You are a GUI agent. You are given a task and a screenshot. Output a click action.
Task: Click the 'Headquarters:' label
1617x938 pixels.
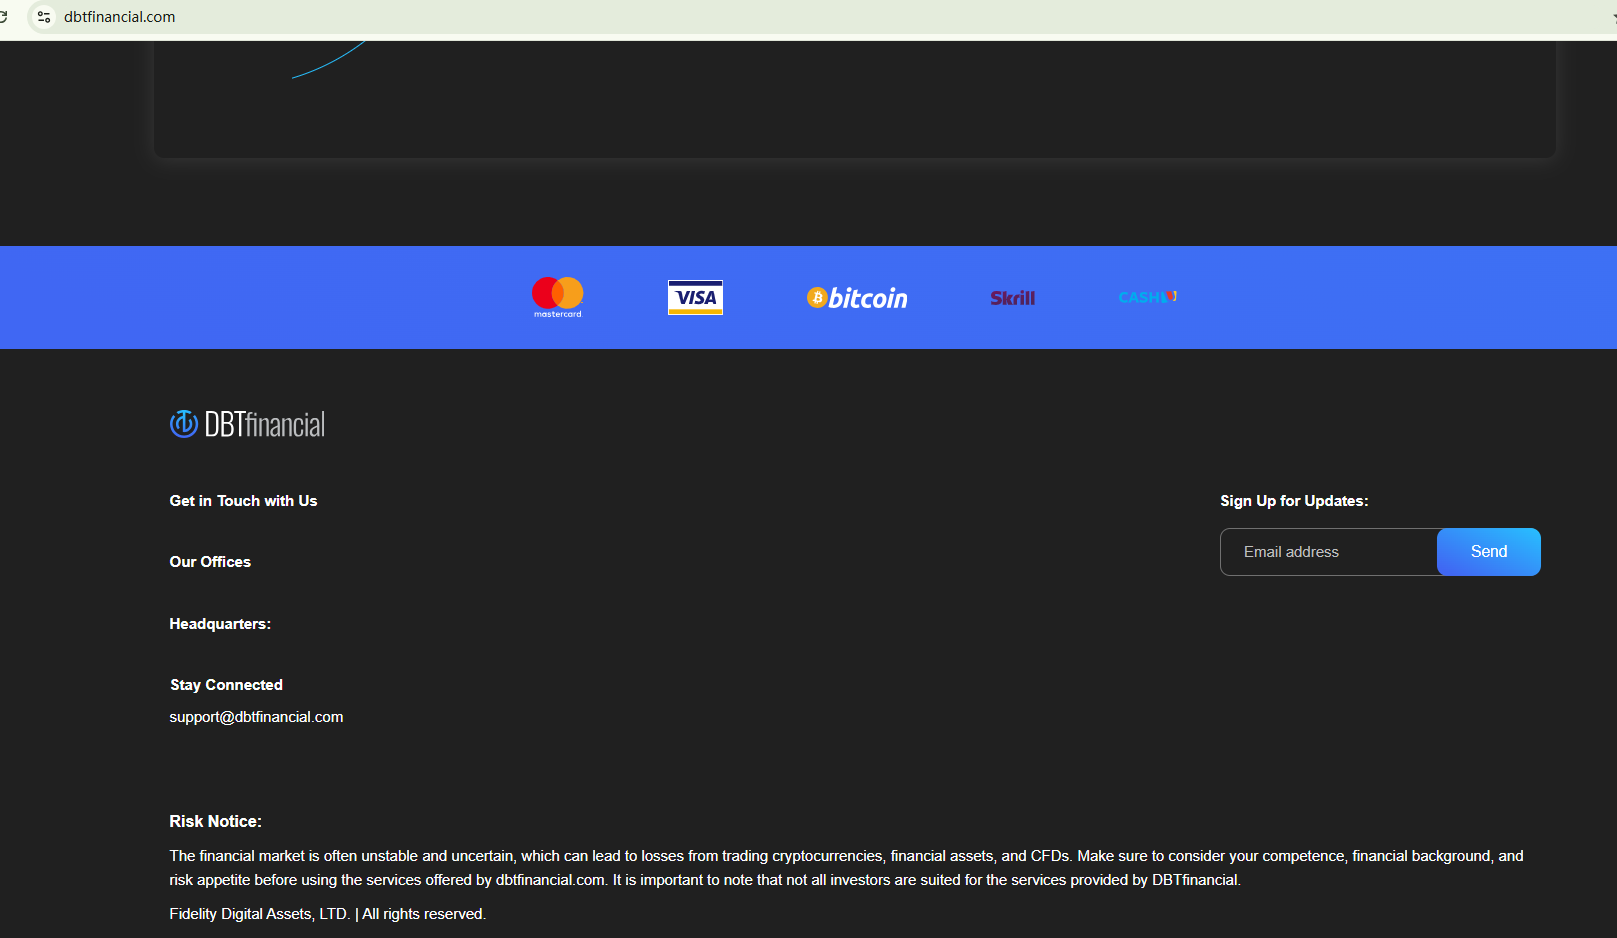pyautogui.click(x=220, y=624)
